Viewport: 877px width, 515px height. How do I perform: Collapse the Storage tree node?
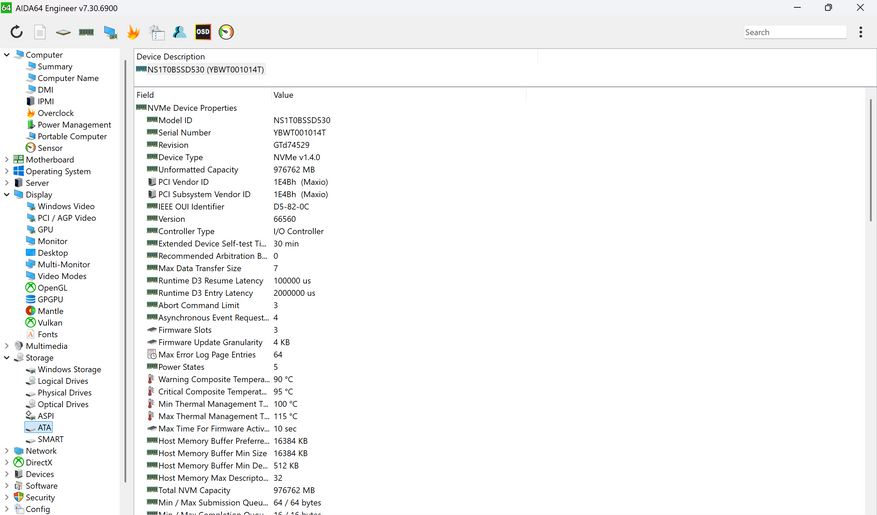point(7,358)
